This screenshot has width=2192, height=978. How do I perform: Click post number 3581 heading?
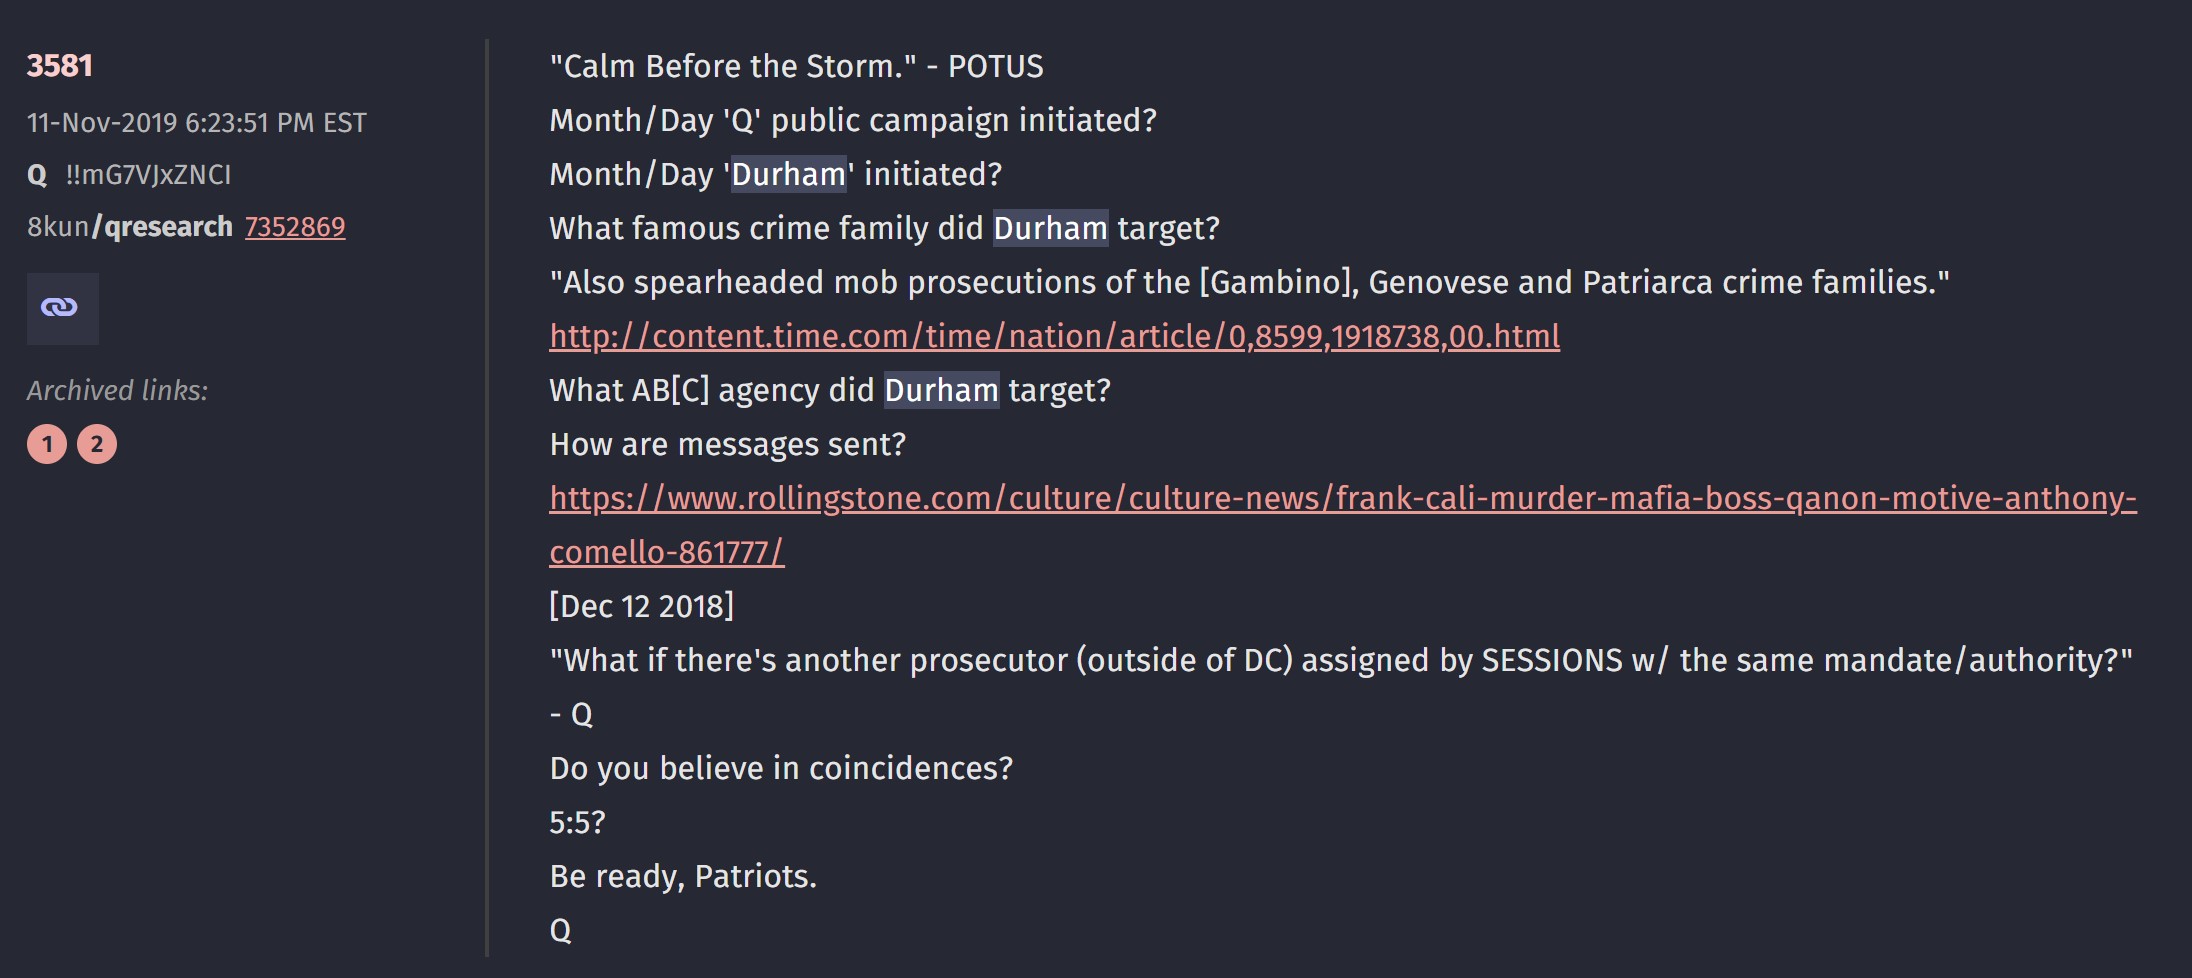pos(60,66)
